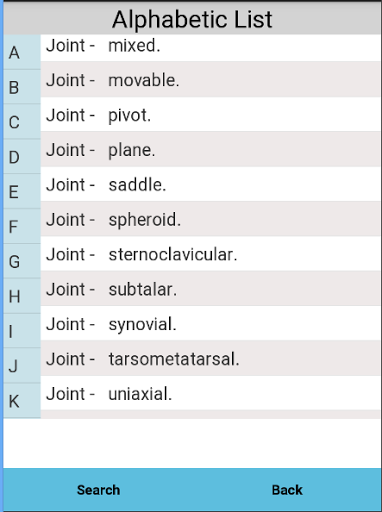Open 'Joint - sternoclavicular' entry
Screen dimensions: 382x512
[x=211, y=254]
